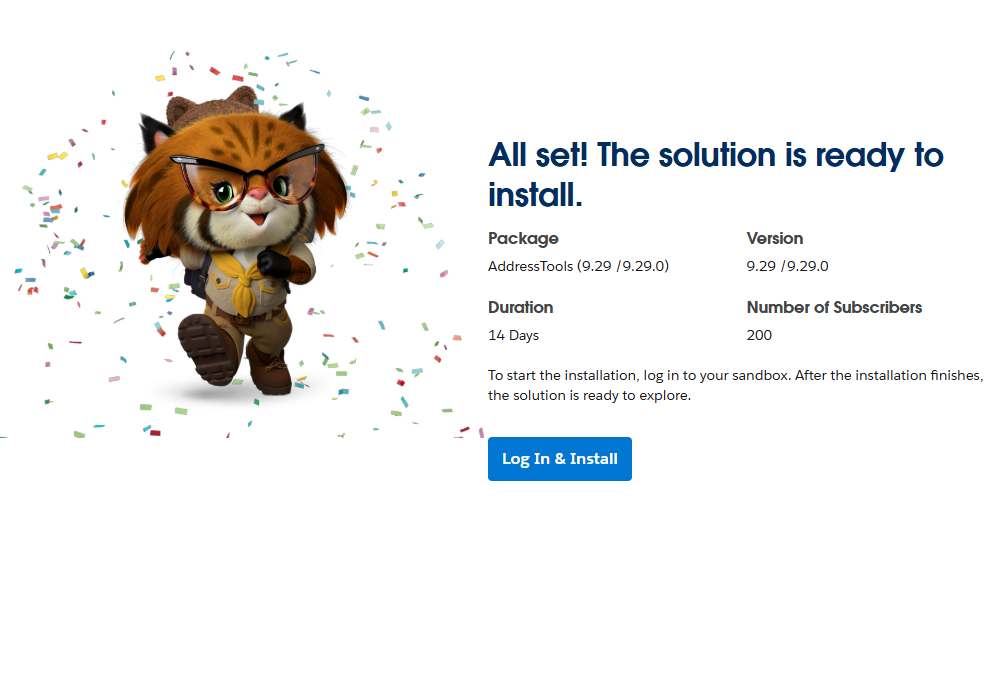Screen dimensions: 1004x676
Task: Click the '200' subscribers value
Action: pos(759,335)
